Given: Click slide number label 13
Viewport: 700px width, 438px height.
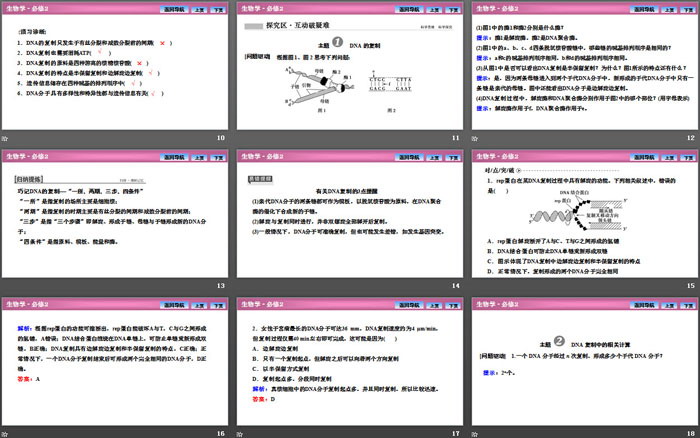Looking at the screenshot, I should (x=221, y=286).
